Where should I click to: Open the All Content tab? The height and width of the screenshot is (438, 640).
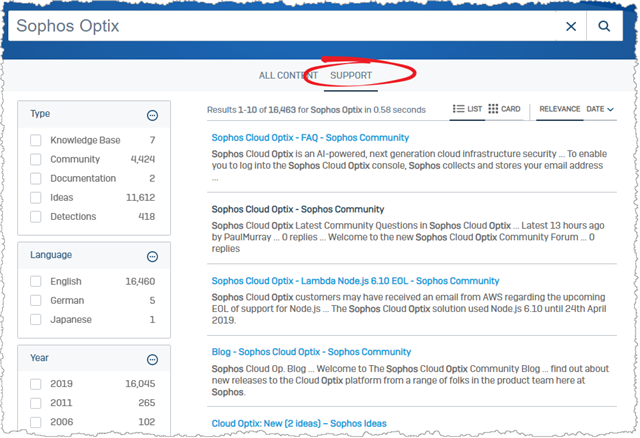pyautogui.click(x=288, y=76)
